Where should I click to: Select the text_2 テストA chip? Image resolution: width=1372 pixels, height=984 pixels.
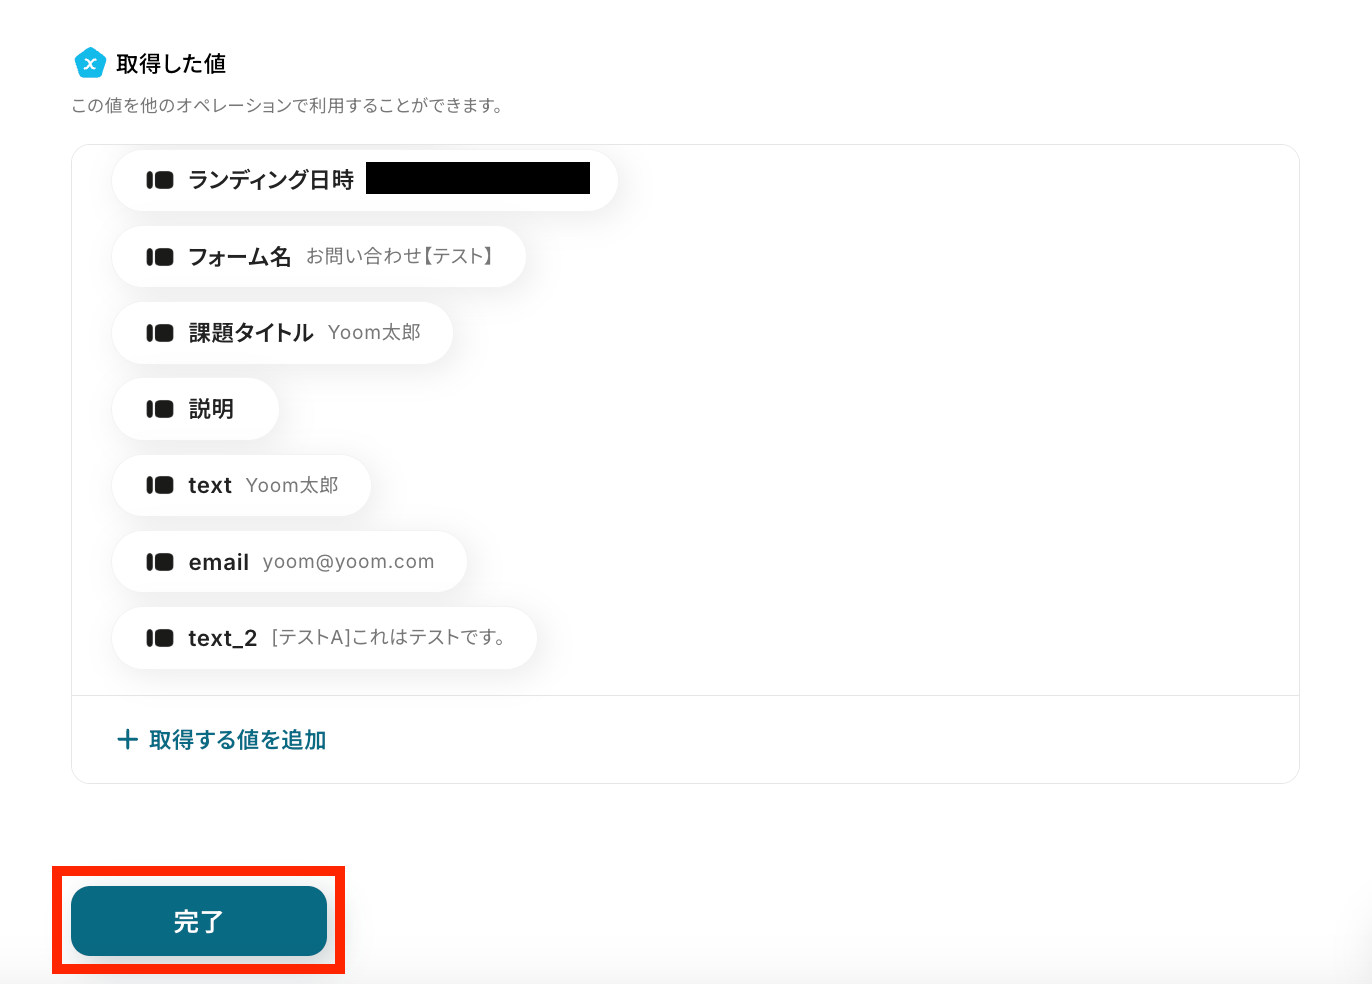point(324,638)
